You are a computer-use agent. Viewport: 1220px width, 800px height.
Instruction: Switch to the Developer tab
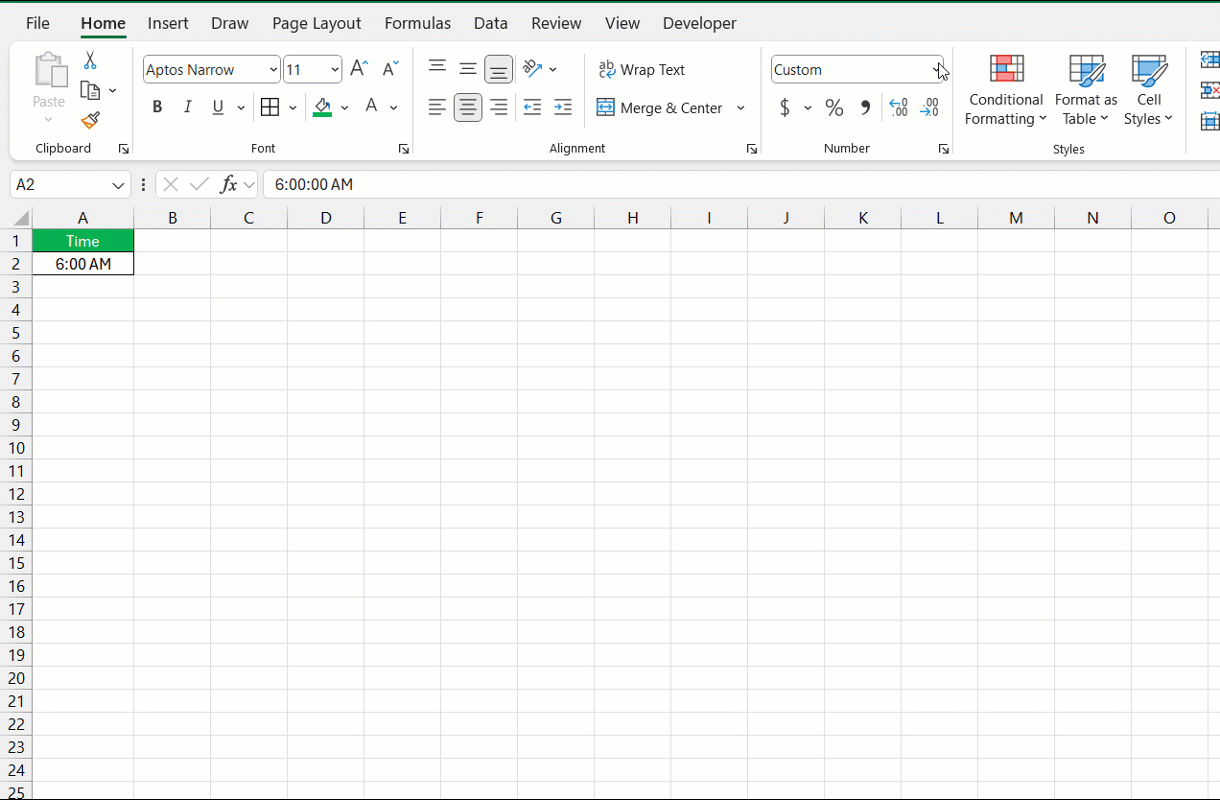point(700,23)
